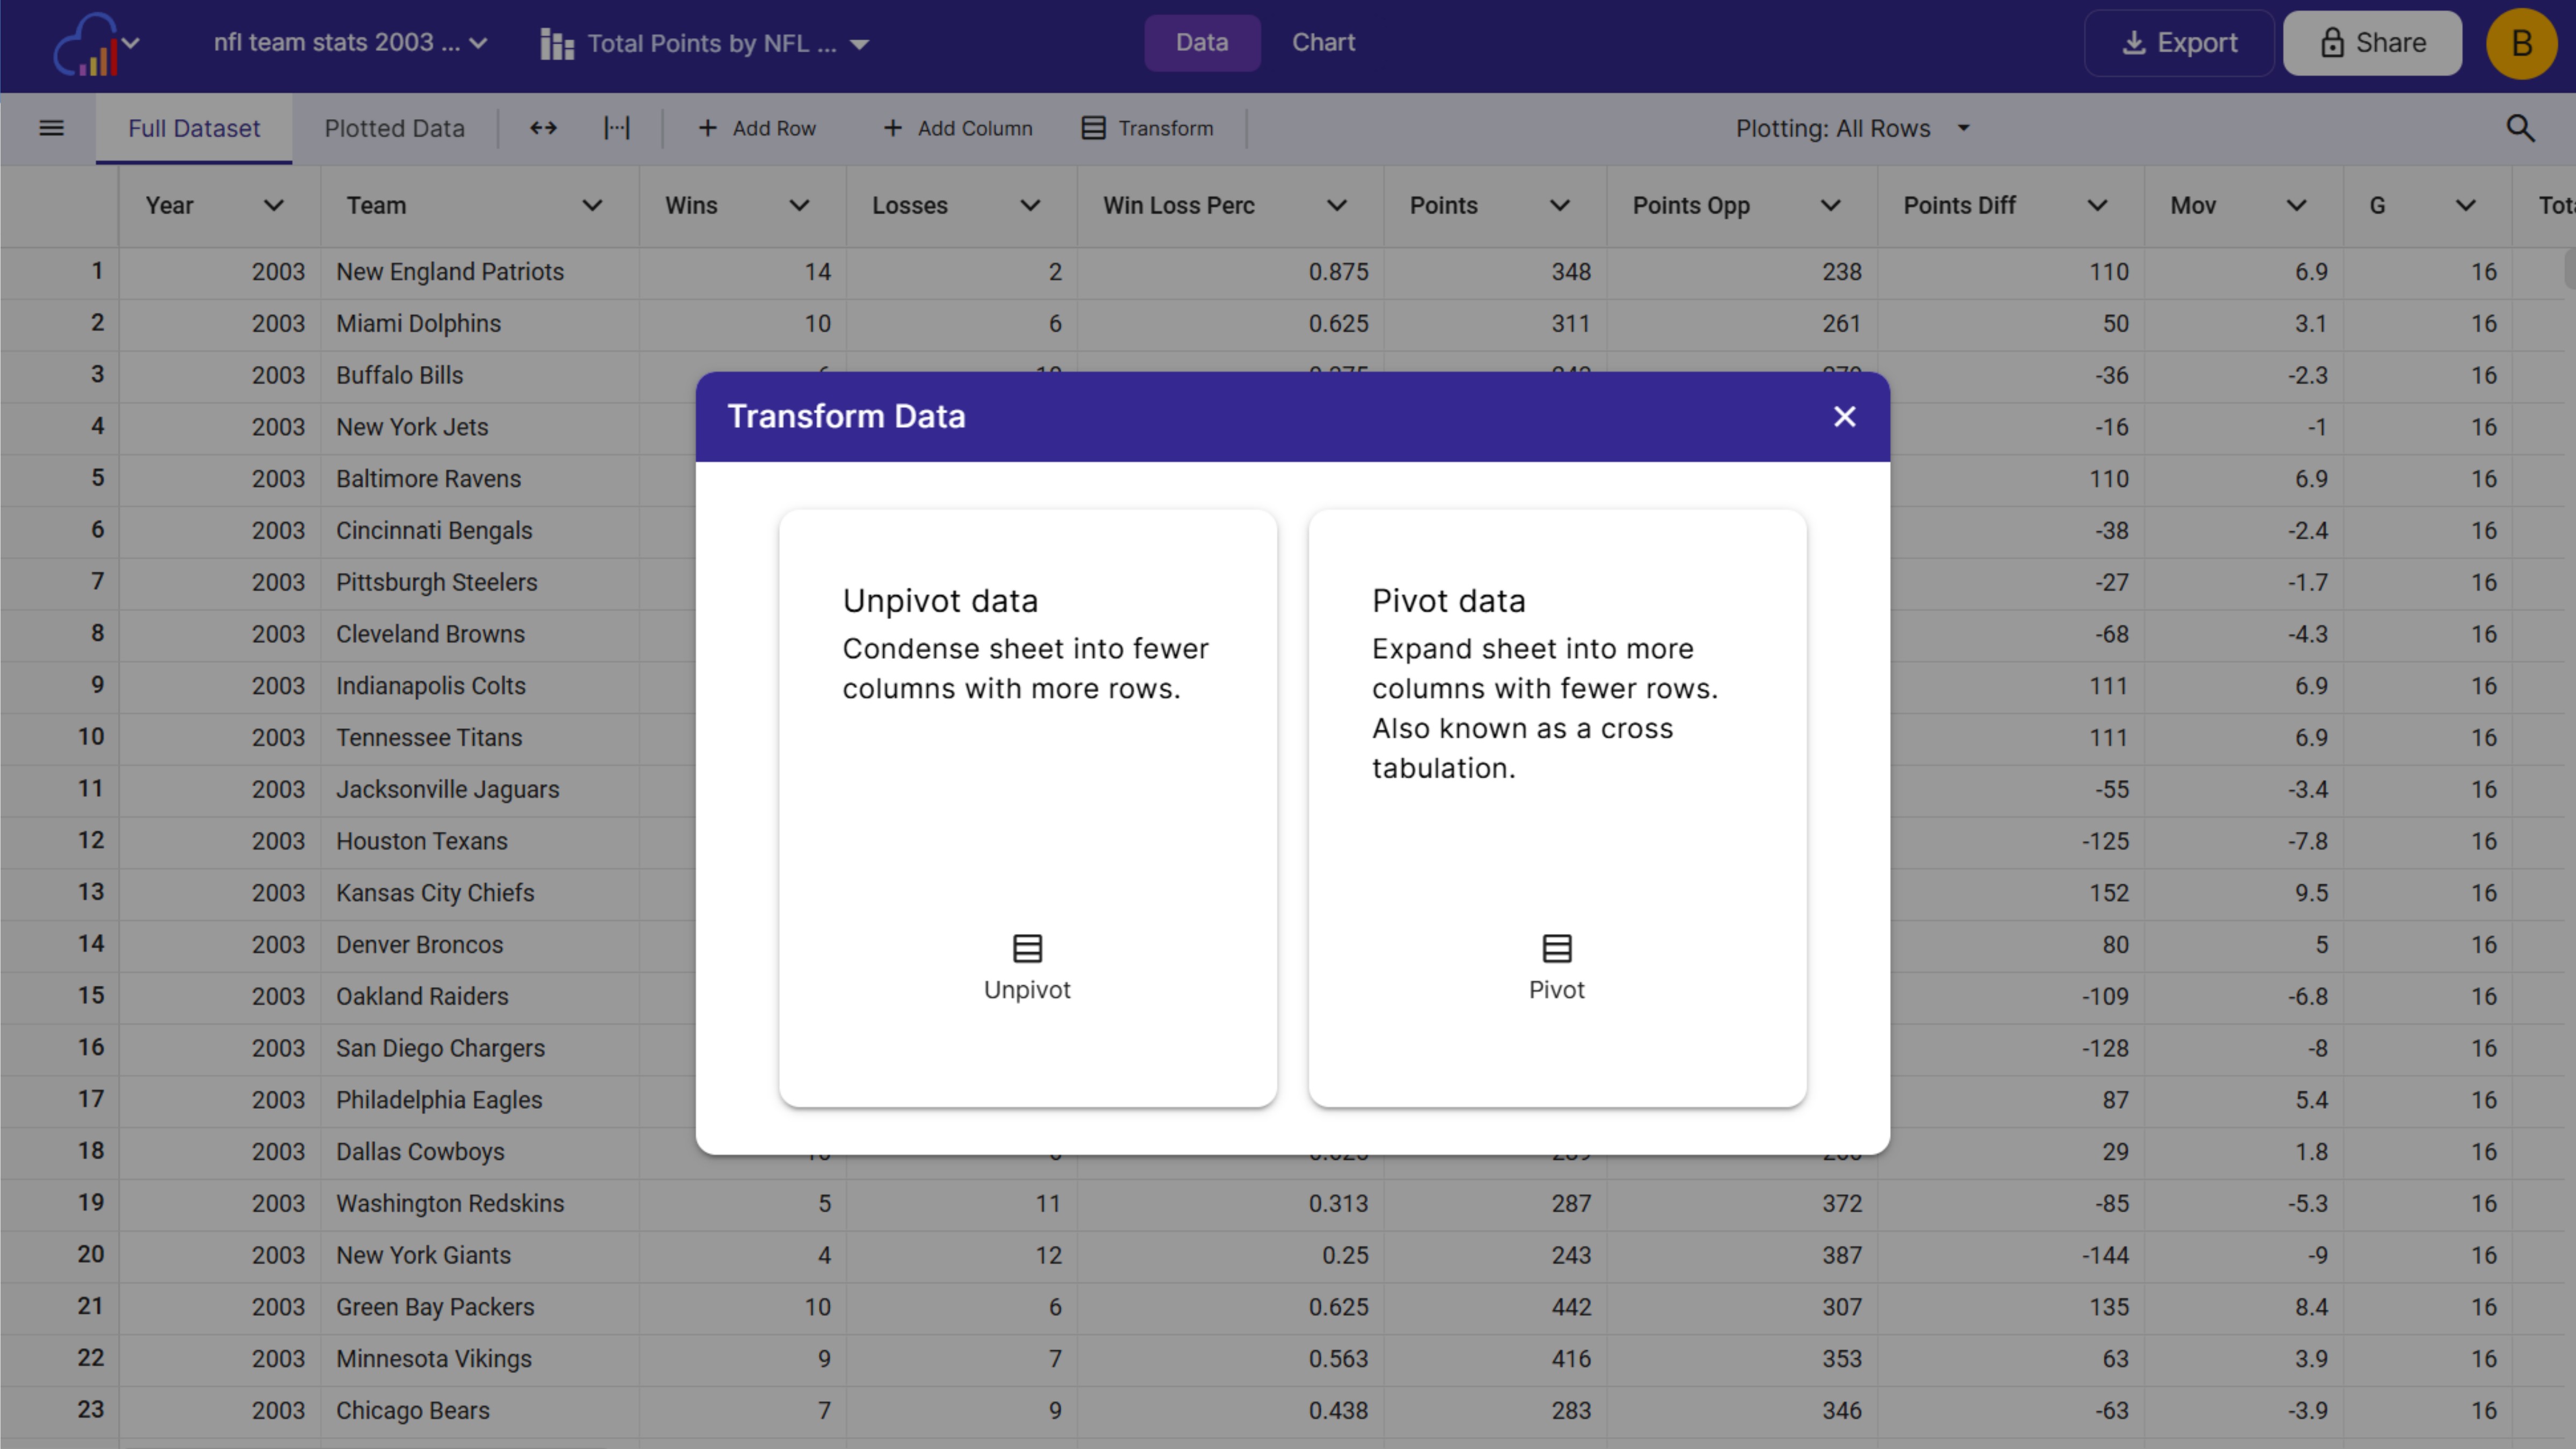2576x1449 pixels.
Task: Open the Losses column dropdown
Action: 1030,206
